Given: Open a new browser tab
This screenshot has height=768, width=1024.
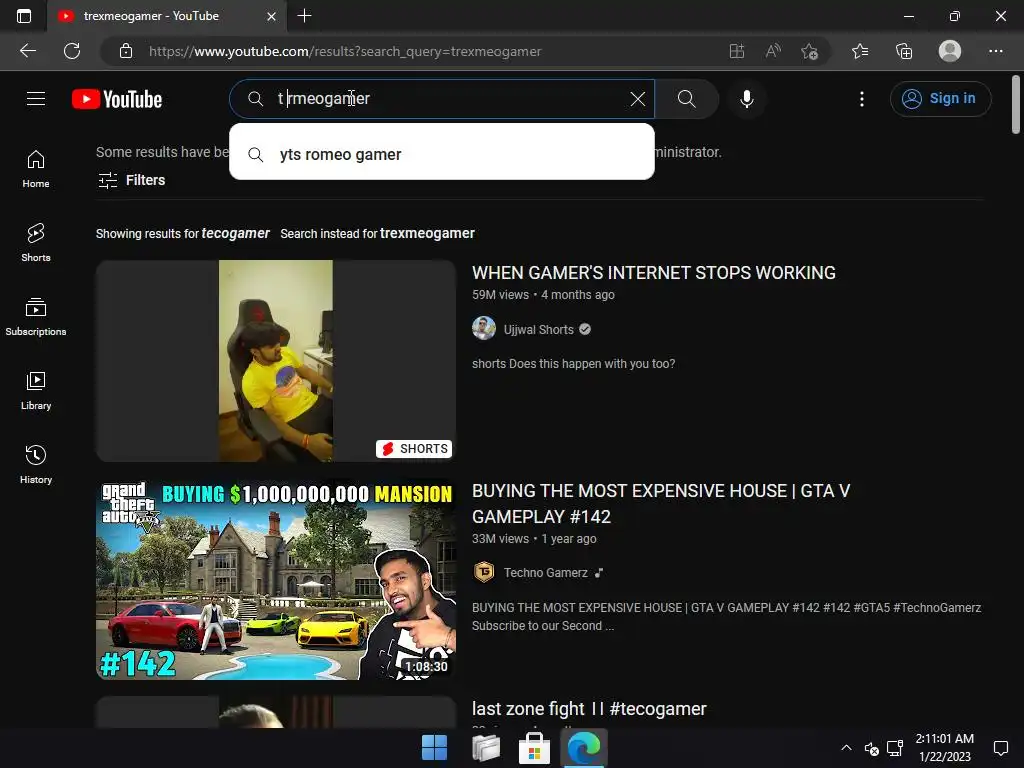Looking at the screenshot, I should [304, 16].
